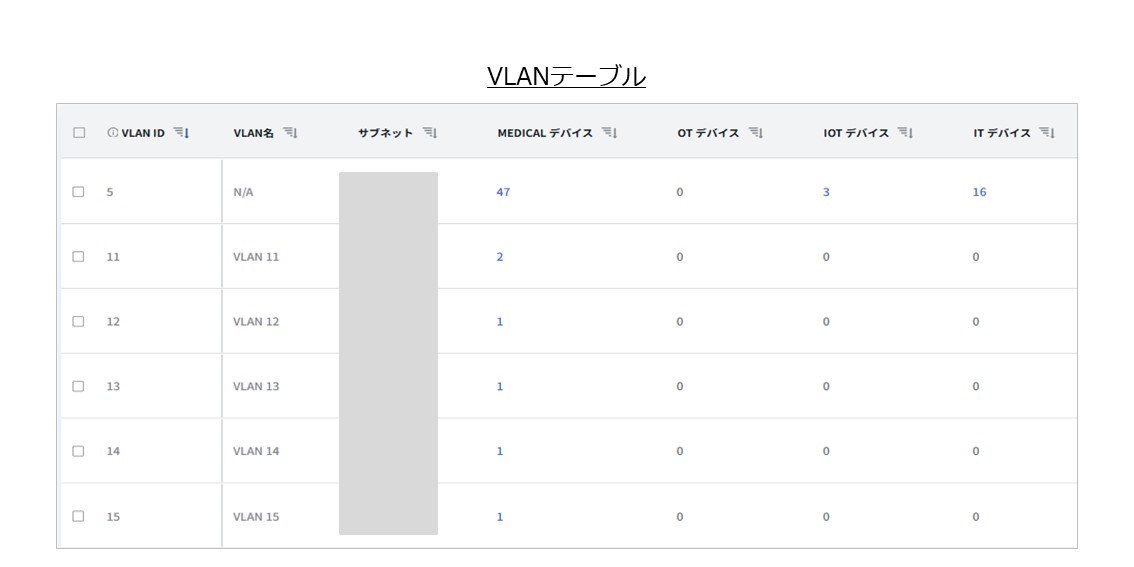The width and height of the screenshot is (1134, 567).
Task: Click the IOT デバイス sort icon
Action: (x=905, y=133)
